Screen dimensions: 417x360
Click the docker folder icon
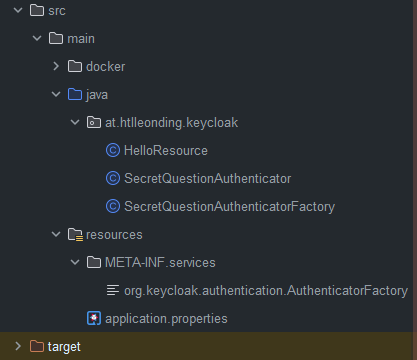coord(75,66)
